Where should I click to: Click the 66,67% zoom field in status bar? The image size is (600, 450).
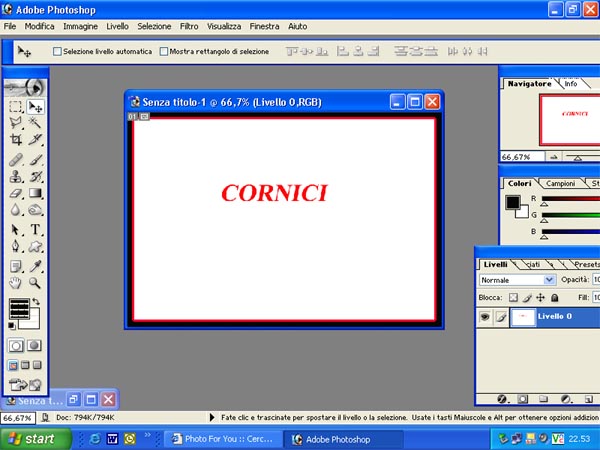pyautogui.click(x=18, y=418)
